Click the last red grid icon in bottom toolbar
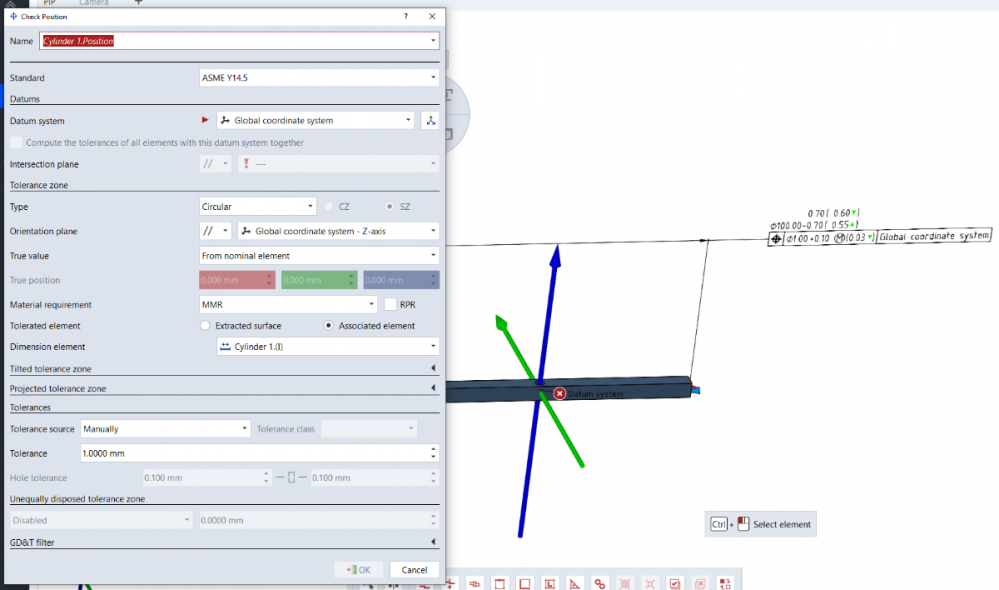Image resolution: width=999 pixels, height=590 pixels. coord(725,583)
